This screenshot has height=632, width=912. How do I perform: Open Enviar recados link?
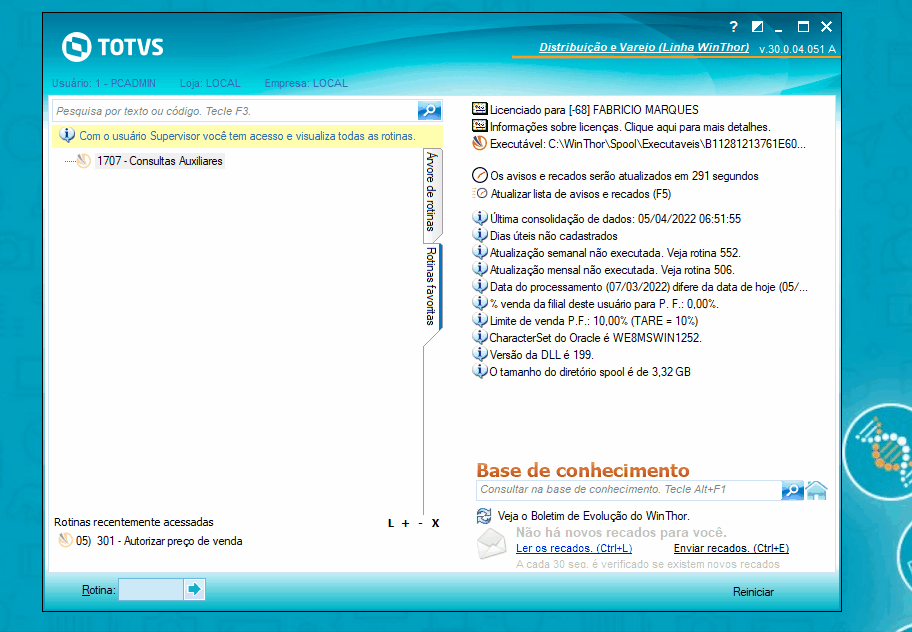tap(731, 548)
